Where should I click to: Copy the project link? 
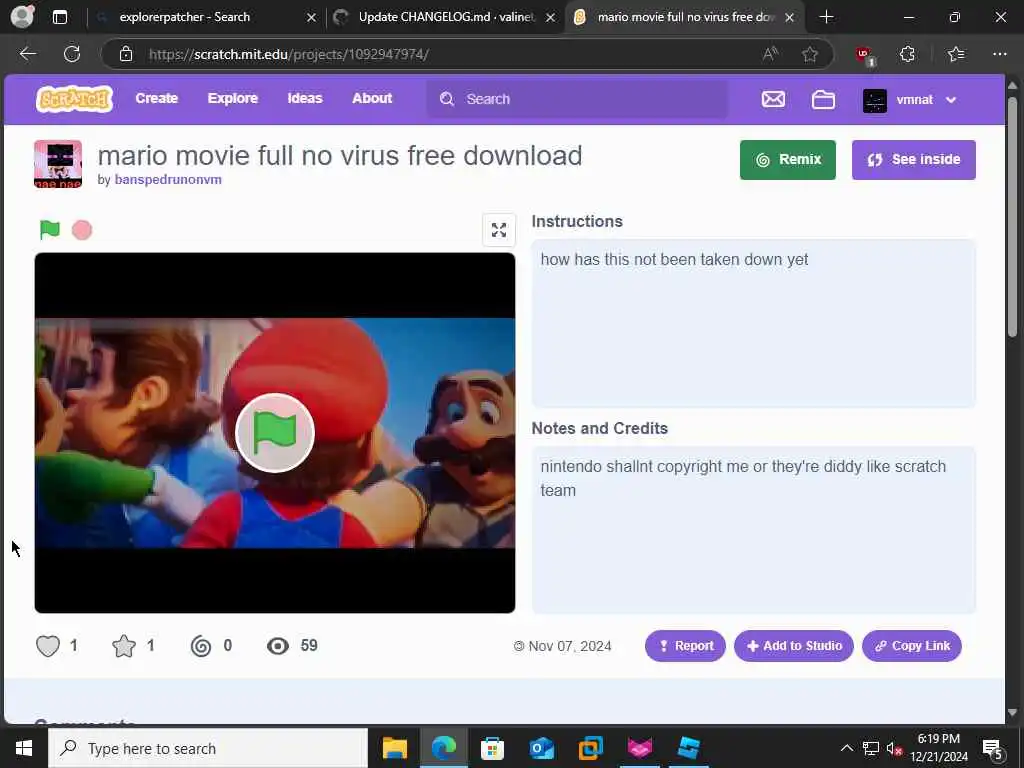[912, 646]
